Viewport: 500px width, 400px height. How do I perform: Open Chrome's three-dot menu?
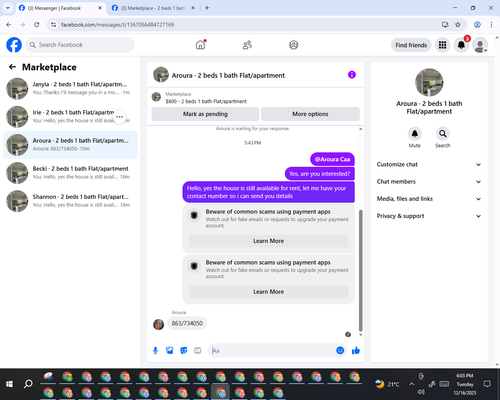(x=491, y=25)
